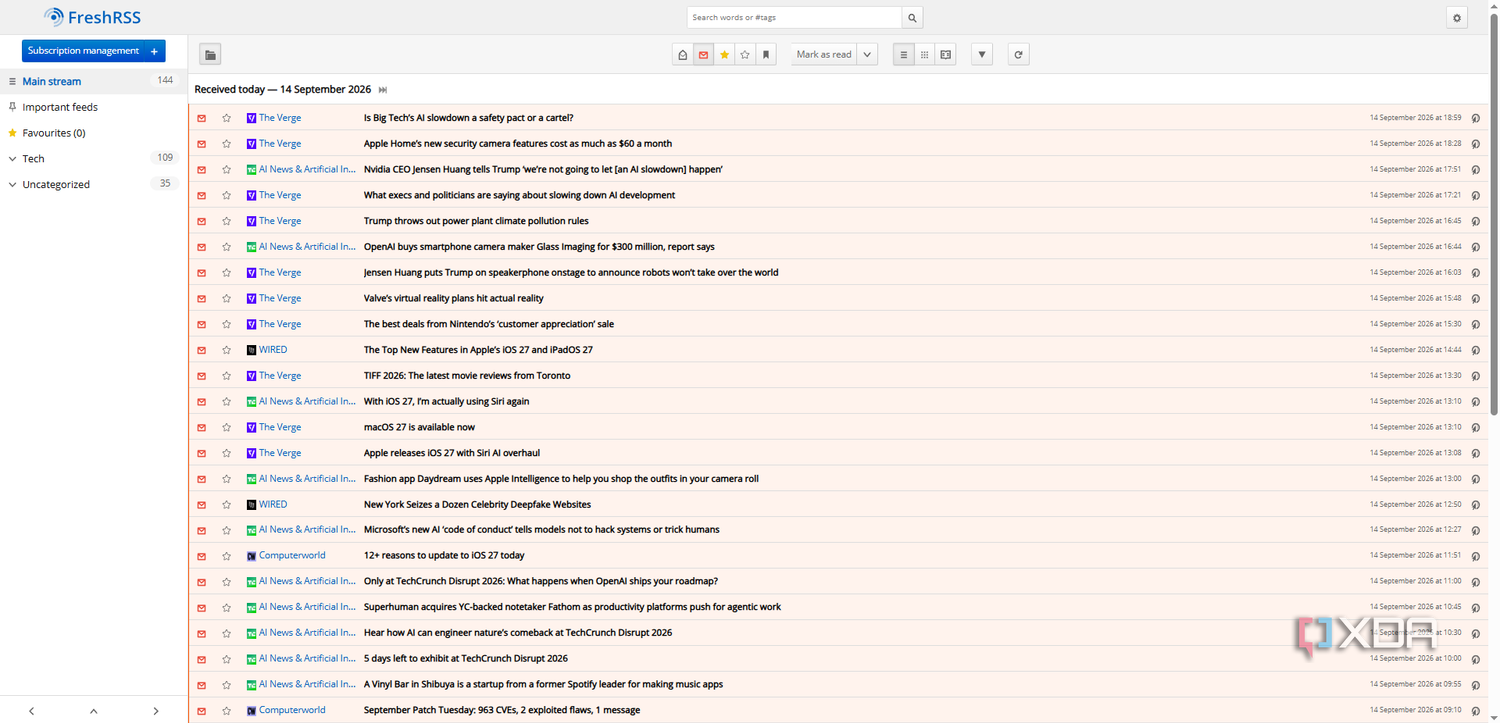Image resolution: width=1500 pixels, height=723 pixels.
Task: Mark 'Nvidia CEO Jensen Huang tells Trump' as read
Action: (x=202, y=170)
